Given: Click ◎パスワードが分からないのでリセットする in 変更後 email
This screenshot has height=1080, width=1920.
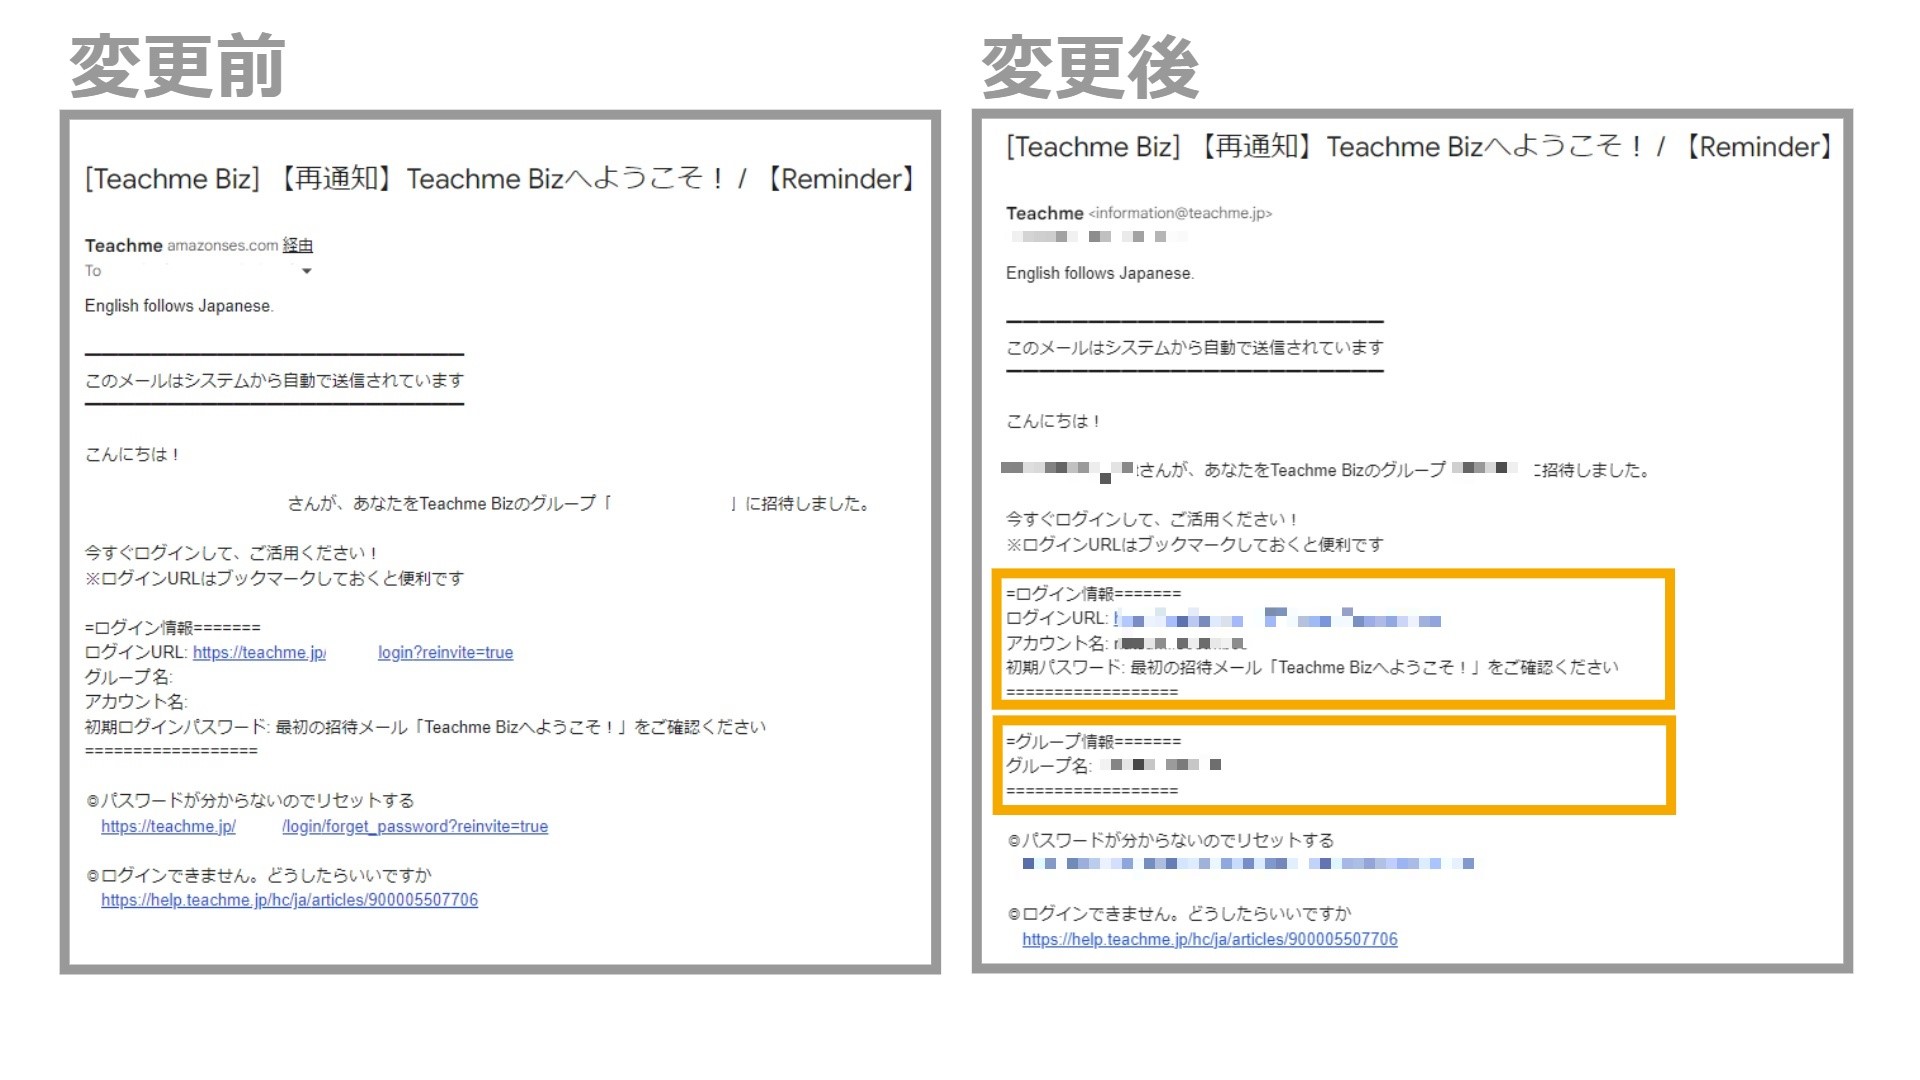Looking at the screenshot, I should [1171, 840].
